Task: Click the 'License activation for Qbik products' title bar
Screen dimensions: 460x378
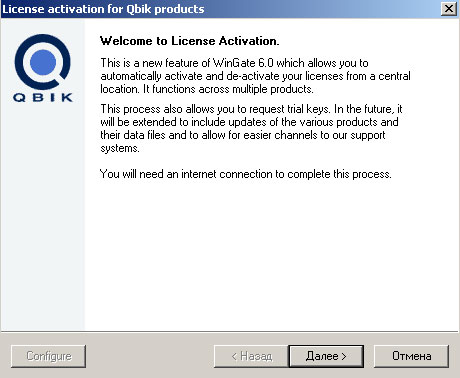Action: pos(230,9)
